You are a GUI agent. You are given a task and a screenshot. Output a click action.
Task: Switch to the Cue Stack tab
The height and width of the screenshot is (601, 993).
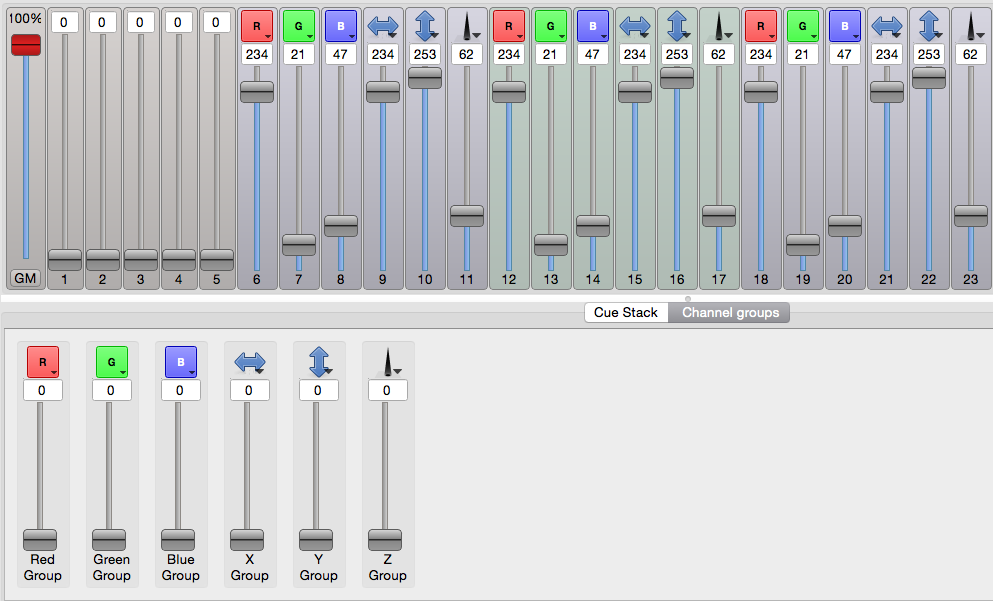[x=626, y=313]
